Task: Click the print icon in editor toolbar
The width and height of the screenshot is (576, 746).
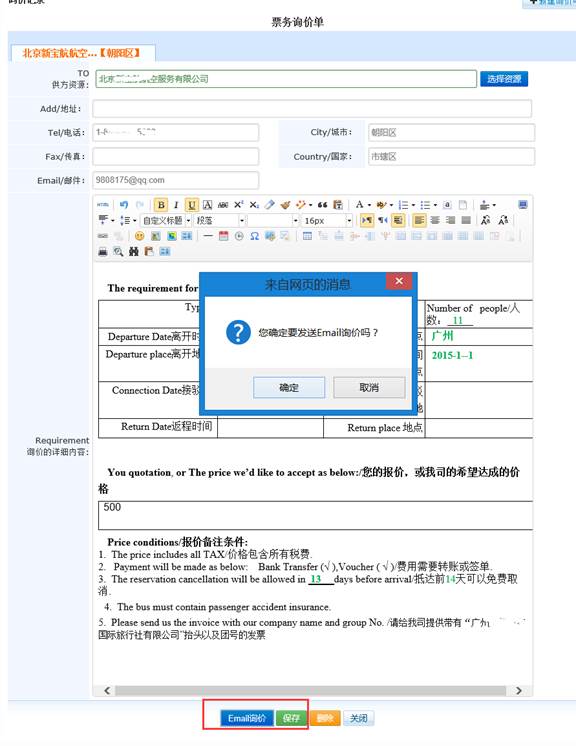Action: click(103, 251)
